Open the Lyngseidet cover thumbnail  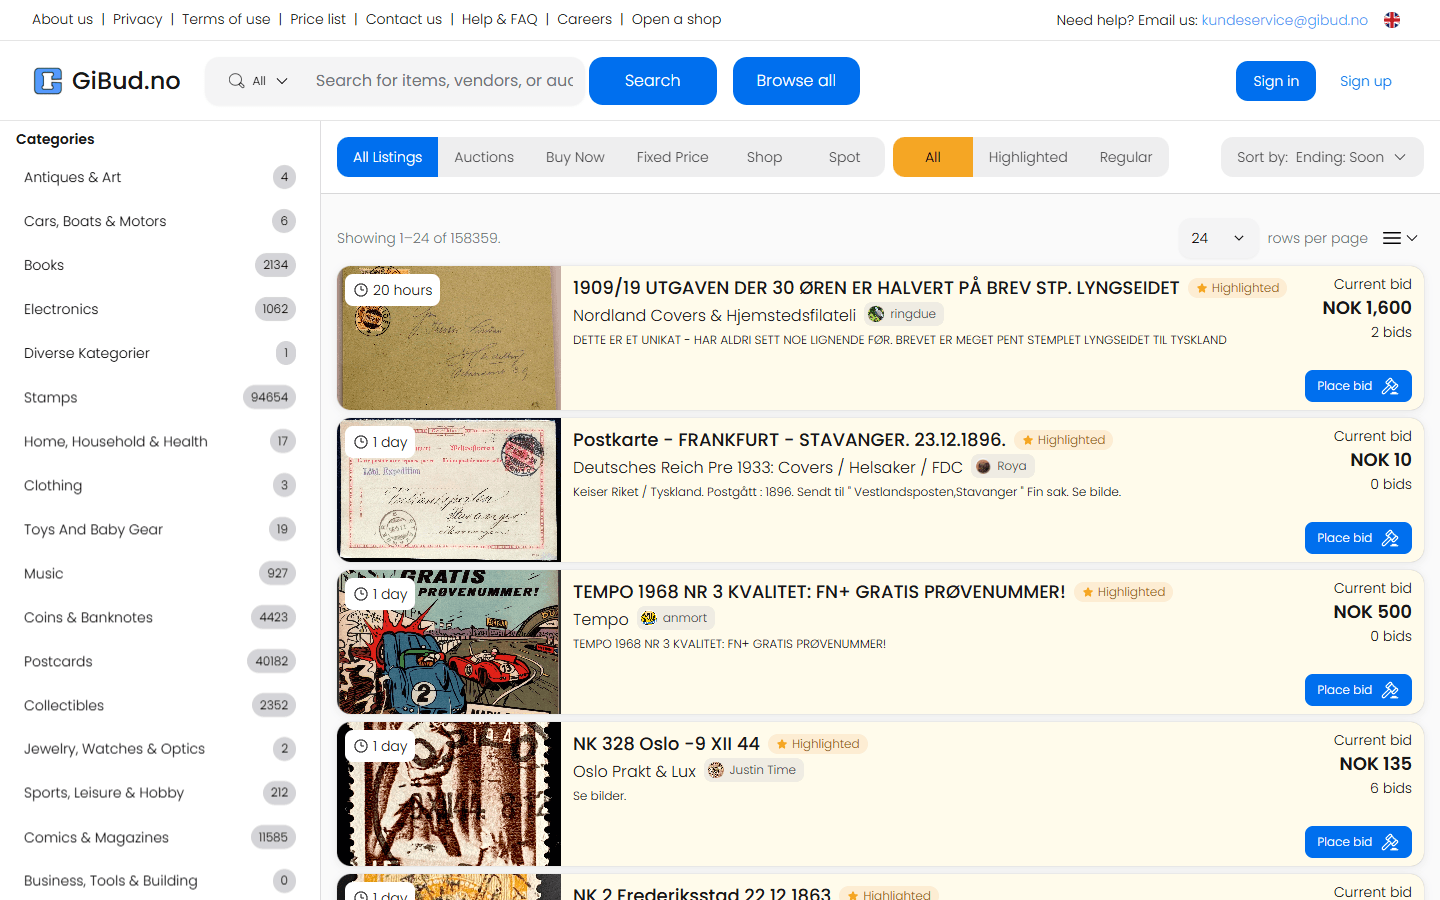point(449,338)
